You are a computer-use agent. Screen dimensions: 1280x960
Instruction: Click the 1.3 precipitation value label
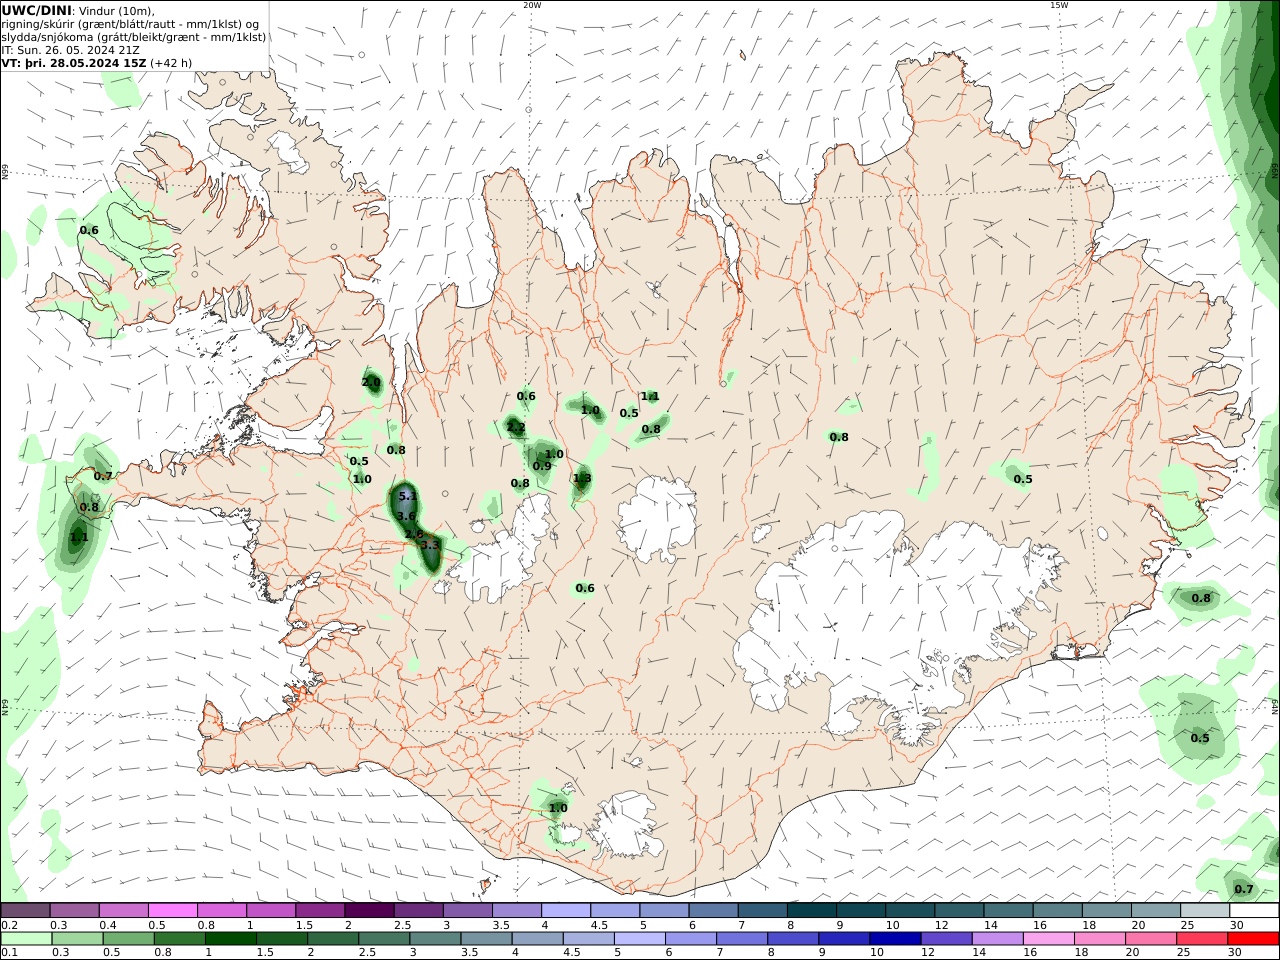point(582,478)
